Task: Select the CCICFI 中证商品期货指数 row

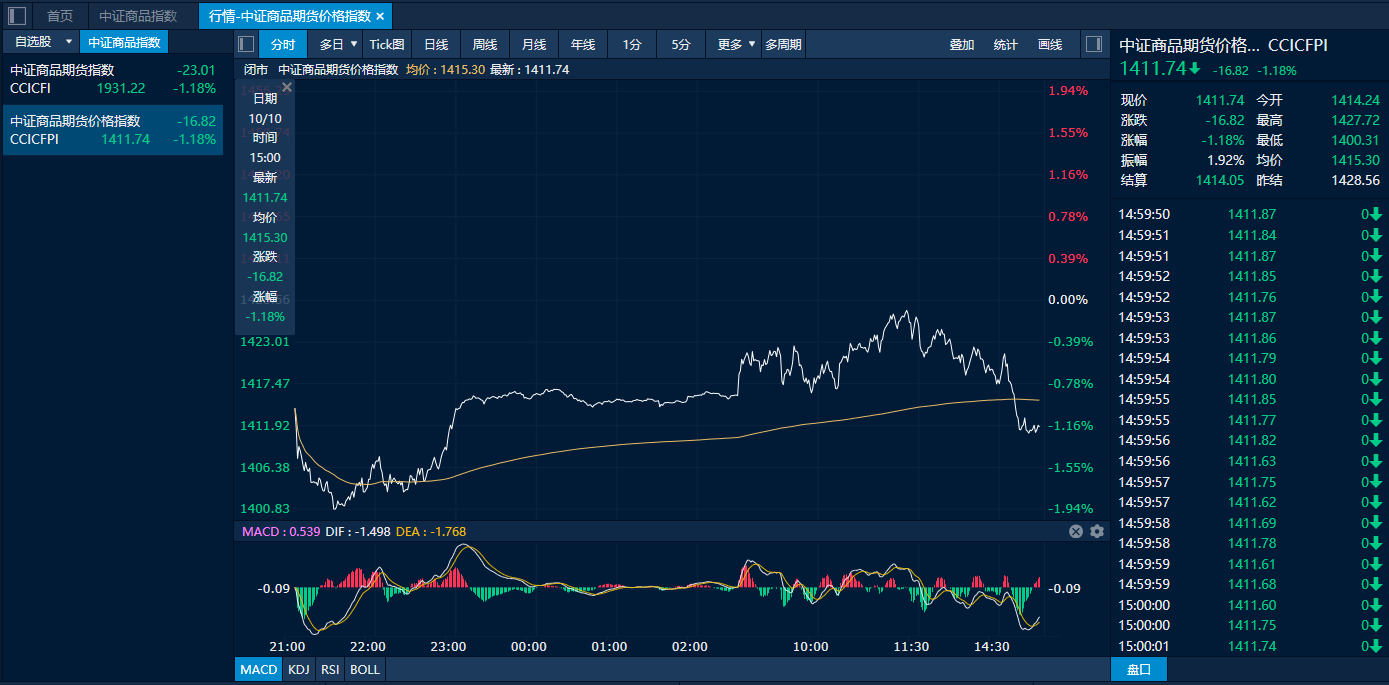Action: 112,79
